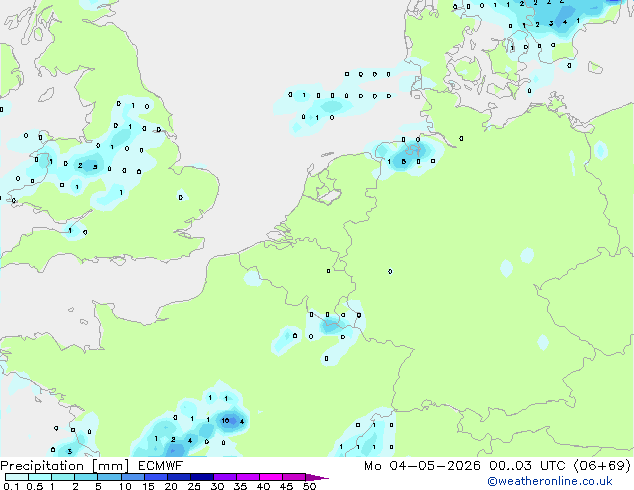The height and width of the screenshot is (490, 634).
Task: Click the '00..03 UTC' time text
Action: 527,466
